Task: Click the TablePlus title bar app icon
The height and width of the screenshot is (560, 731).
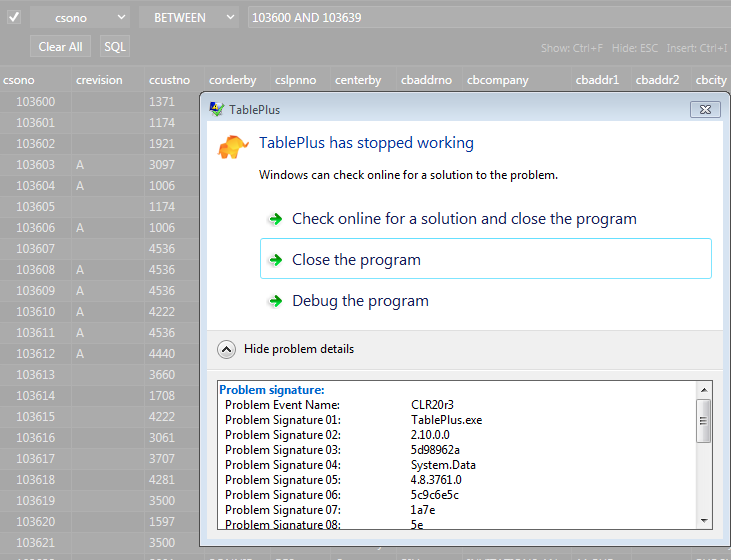Action: tap(216, 110)
